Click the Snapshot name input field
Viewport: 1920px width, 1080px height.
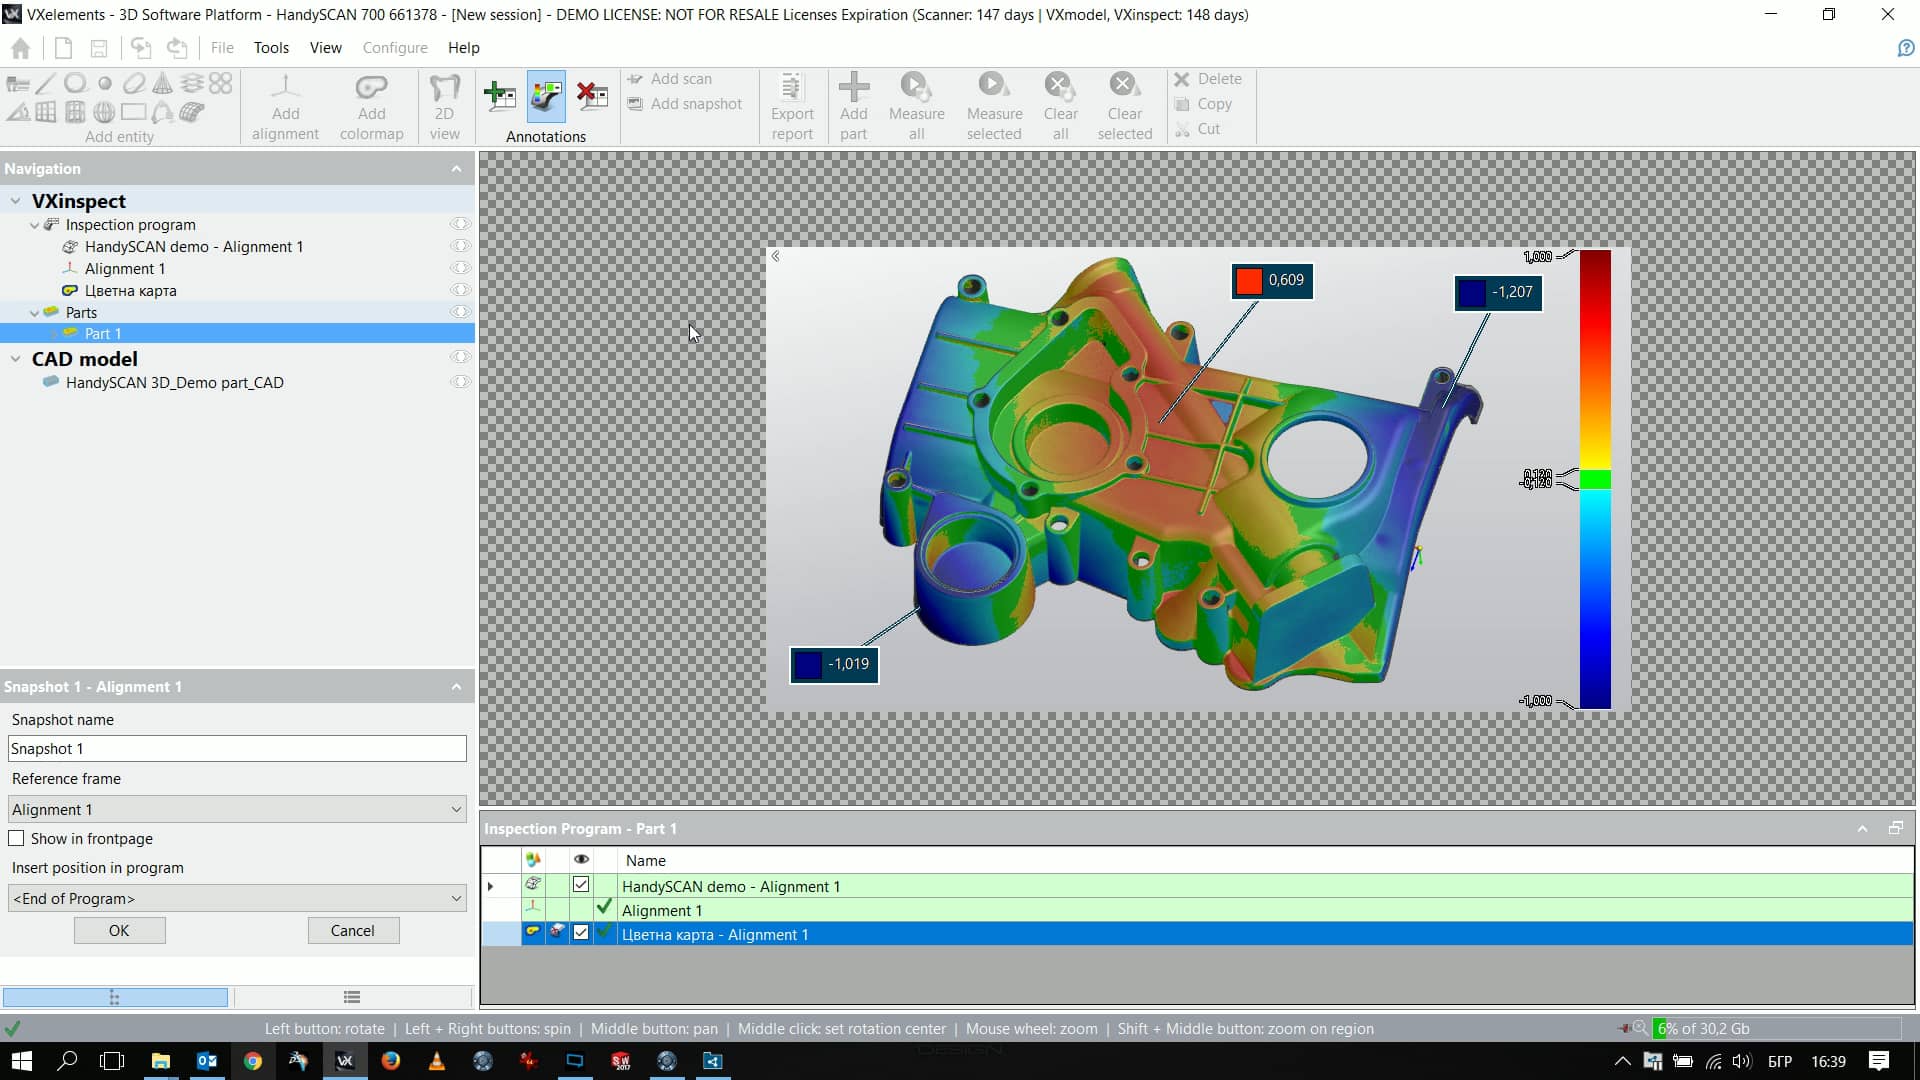click(x=237, y=748)
